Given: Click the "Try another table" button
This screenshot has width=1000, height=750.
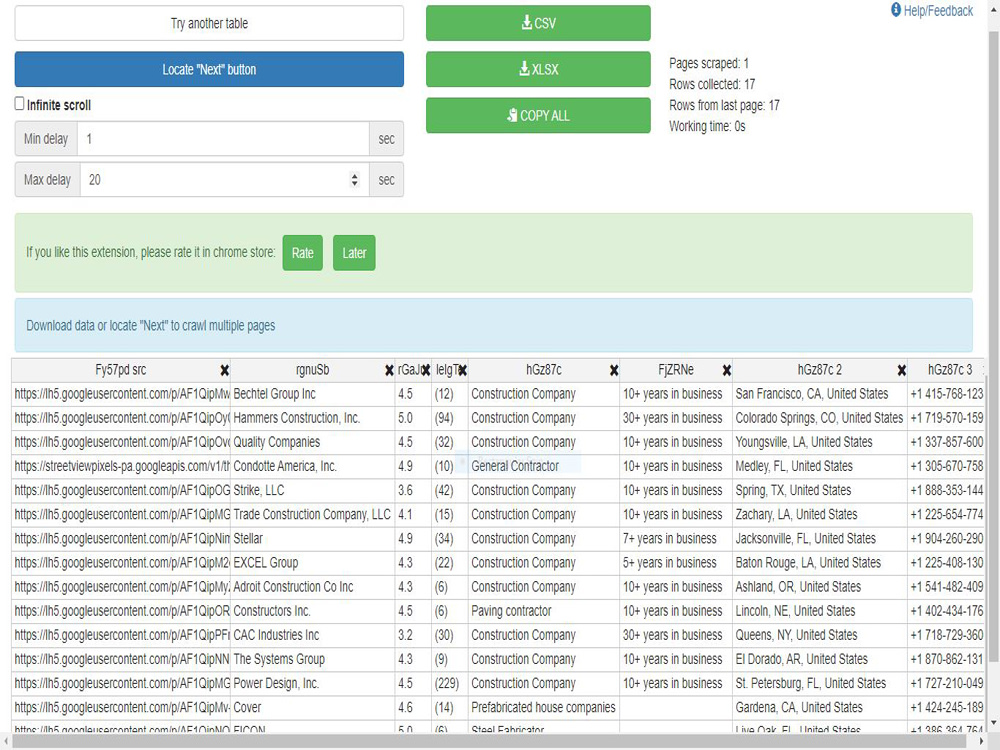Looking at the screenshot, I should pos(208,23).
